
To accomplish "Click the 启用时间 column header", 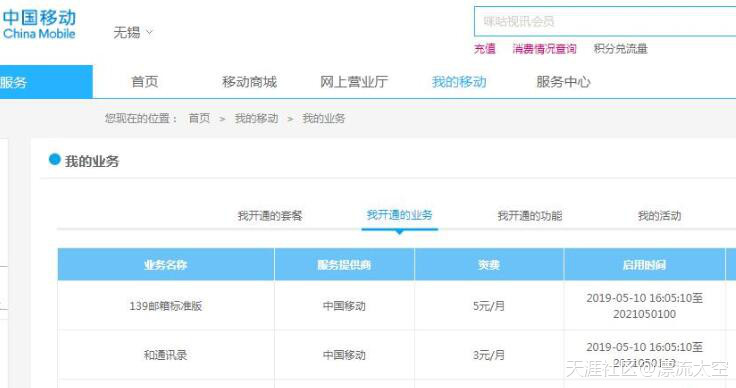I will (644, 265).
